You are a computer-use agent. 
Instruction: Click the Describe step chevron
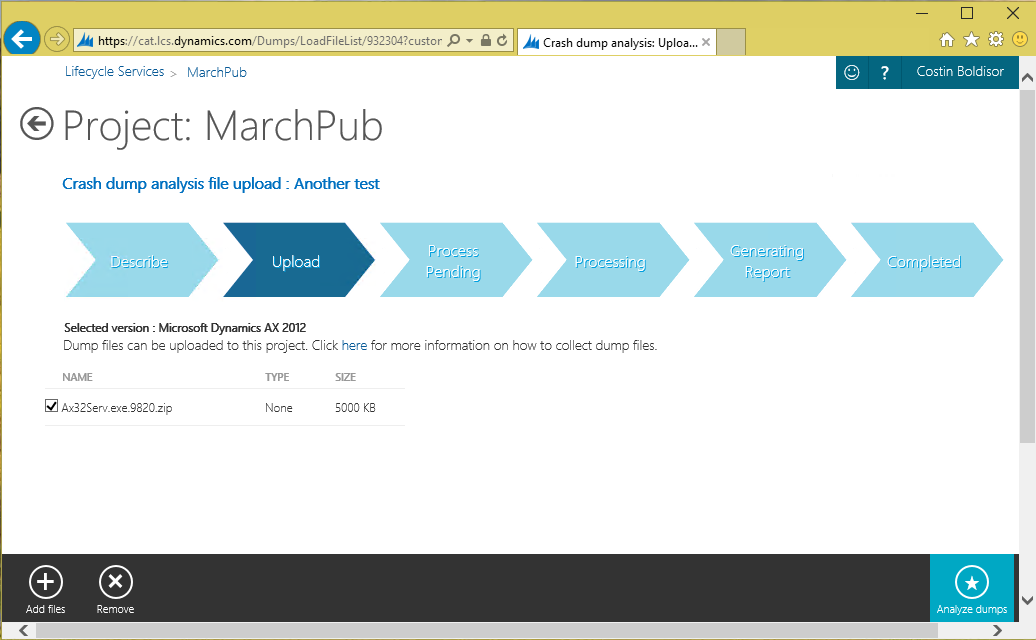point(139,261)
